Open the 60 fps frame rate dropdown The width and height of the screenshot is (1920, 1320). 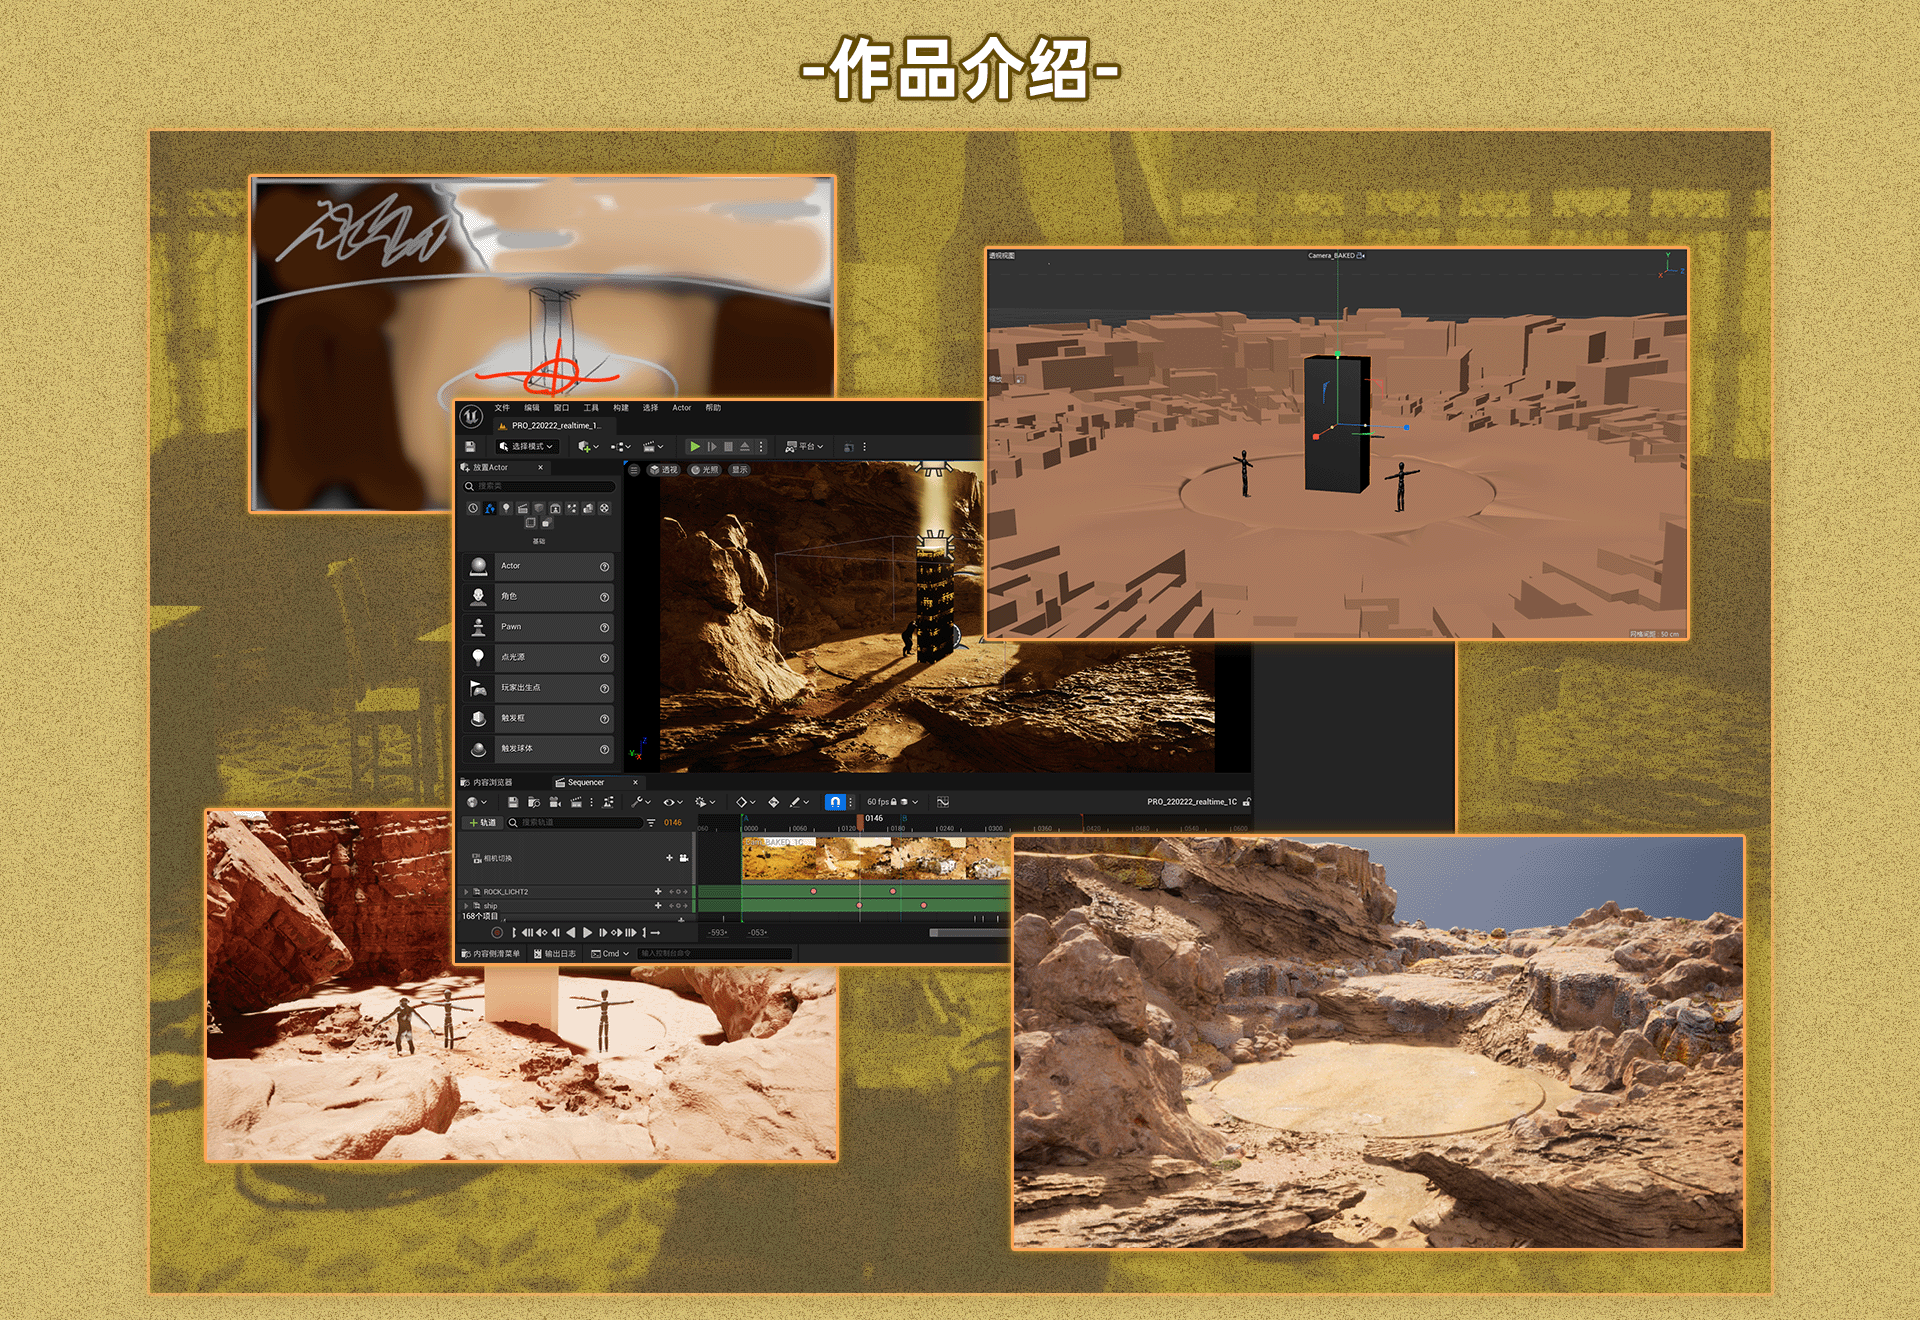892,802
